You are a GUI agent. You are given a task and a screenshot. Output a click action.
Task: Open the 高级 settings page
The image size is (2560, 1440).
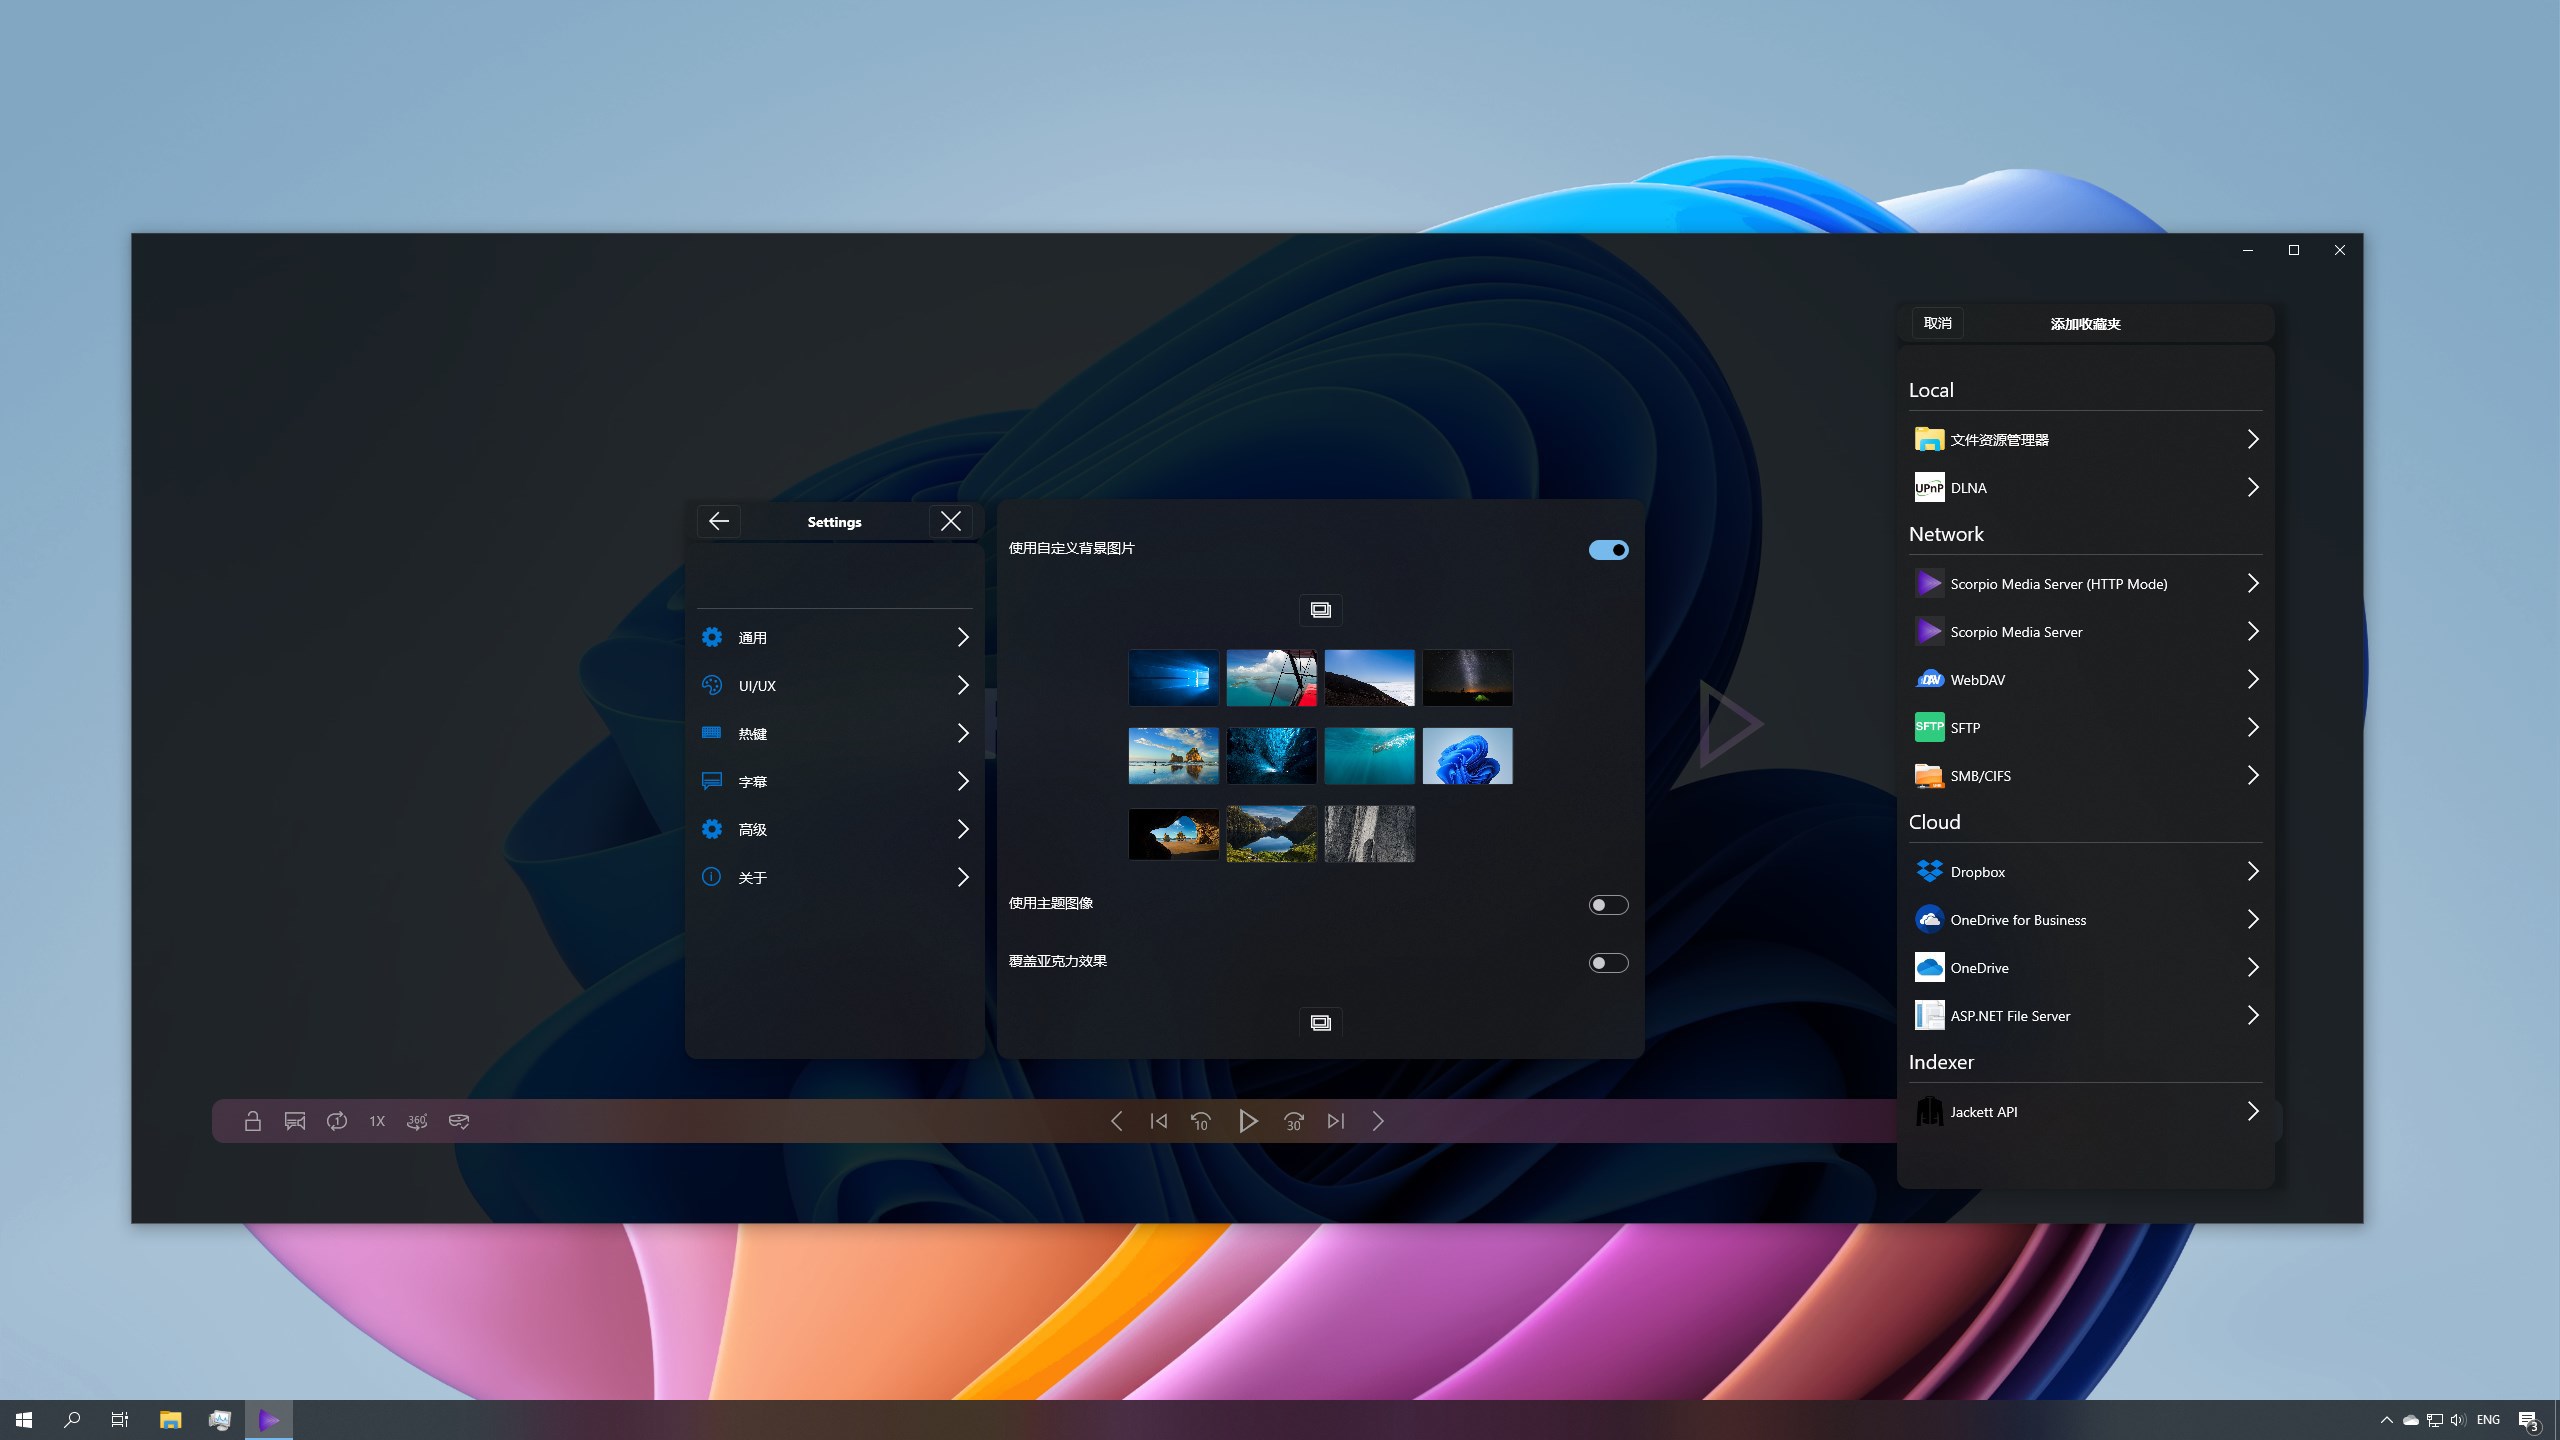836,829
